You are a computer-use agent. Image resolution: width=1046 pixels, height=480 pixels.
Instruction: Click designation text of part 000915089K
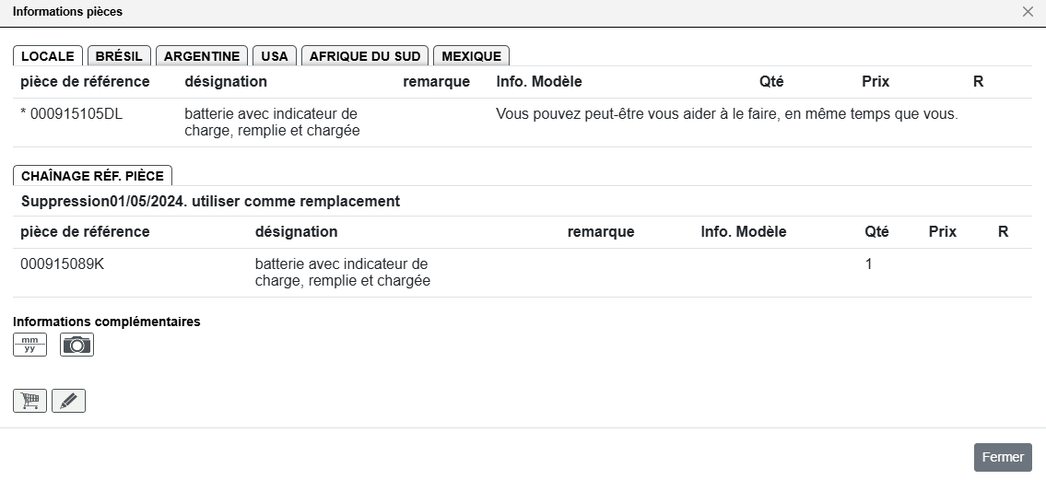click(343, 273)
